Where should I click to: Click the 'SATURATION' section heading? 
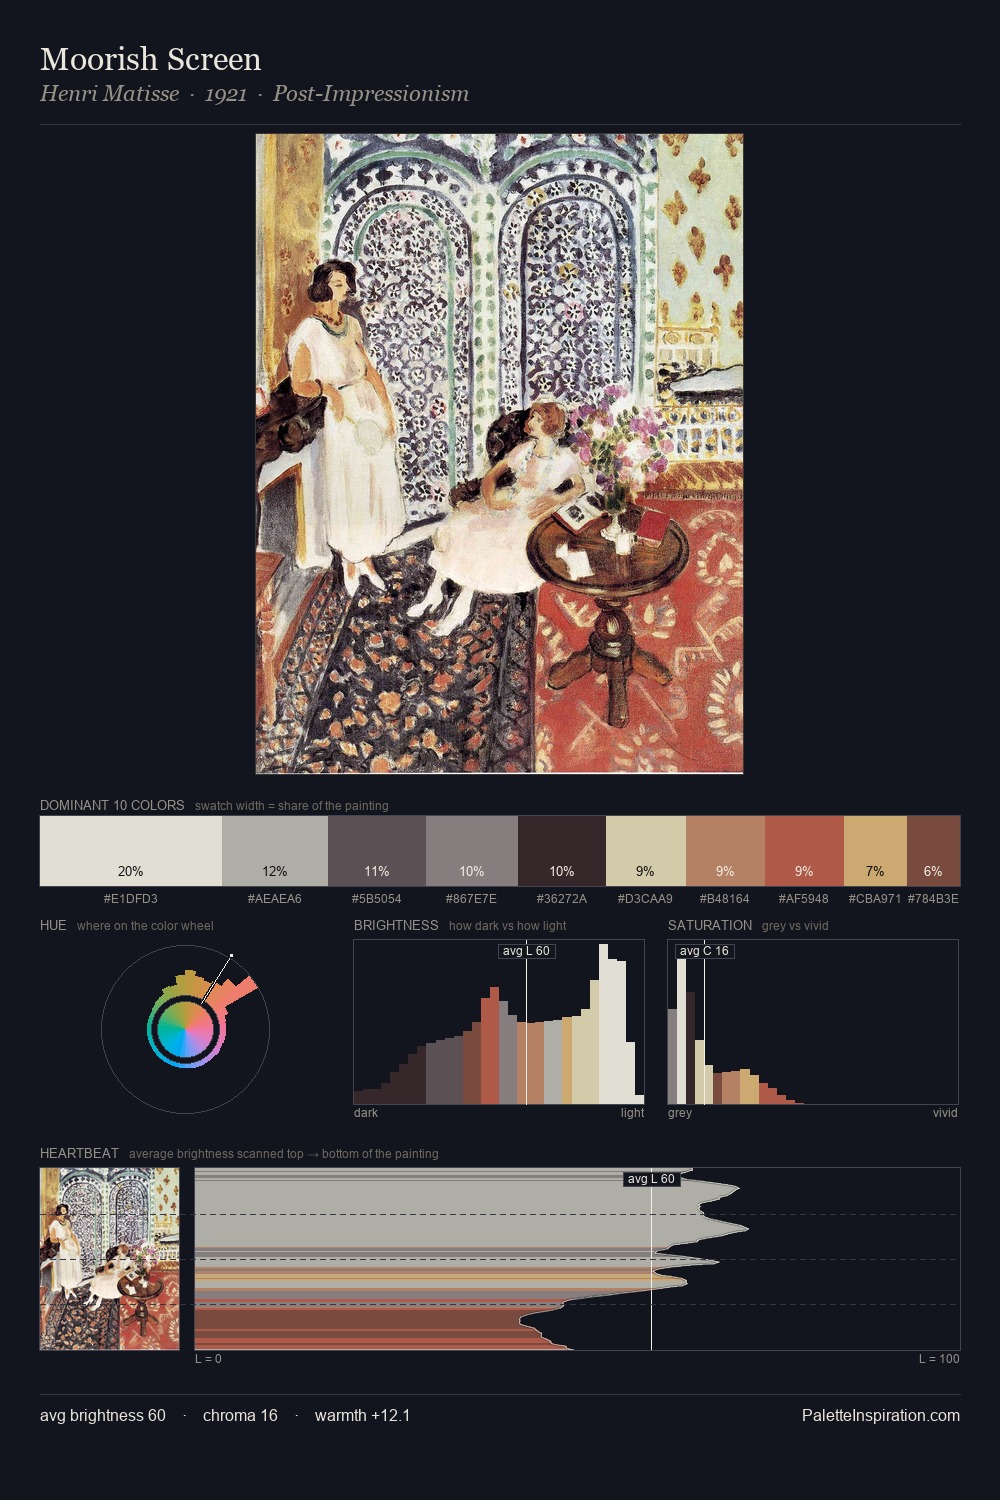(710, 925)
